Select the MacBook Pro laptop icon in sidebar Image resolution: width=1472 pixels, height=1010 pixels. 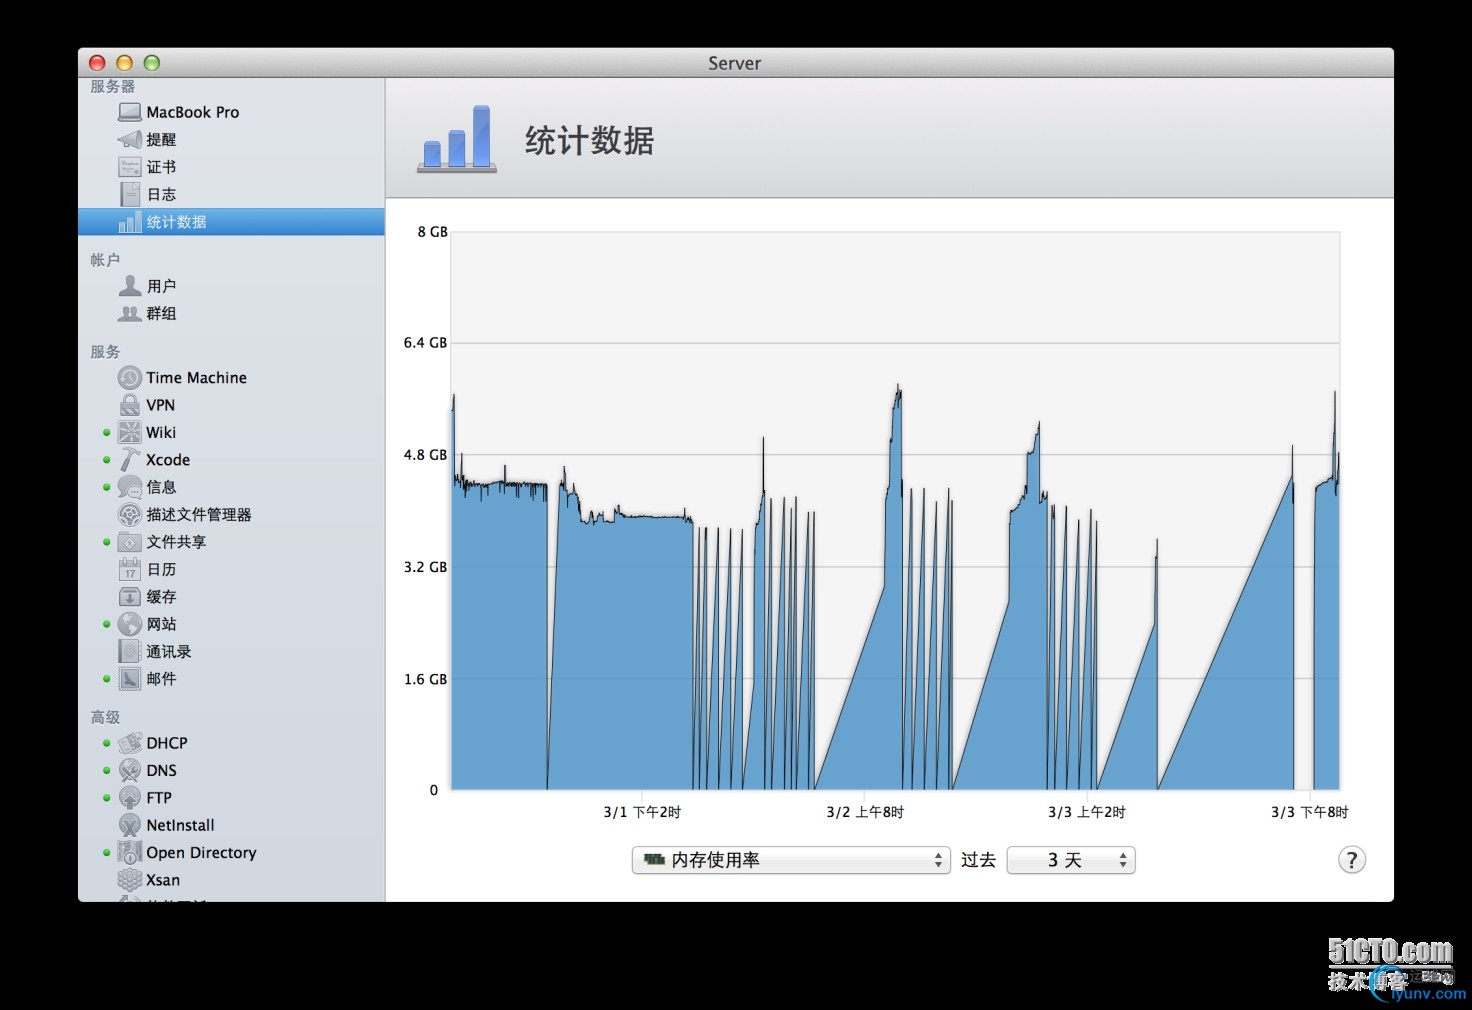coord(130,112)
